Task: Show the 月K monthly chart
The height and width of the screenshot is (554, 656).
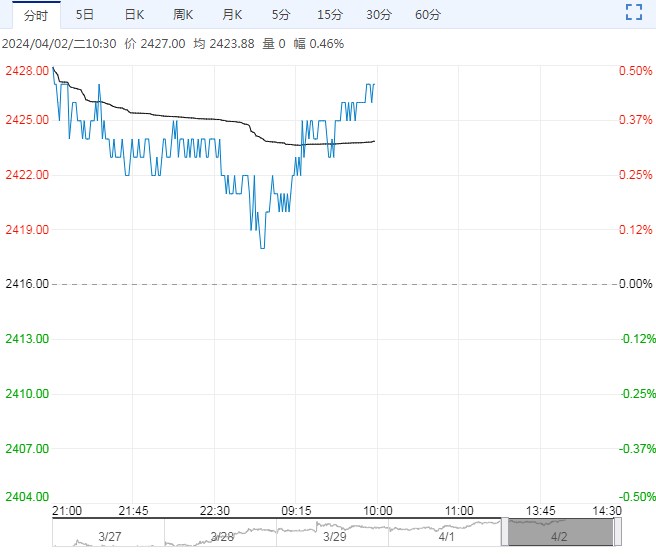Action: coord(232,14)
